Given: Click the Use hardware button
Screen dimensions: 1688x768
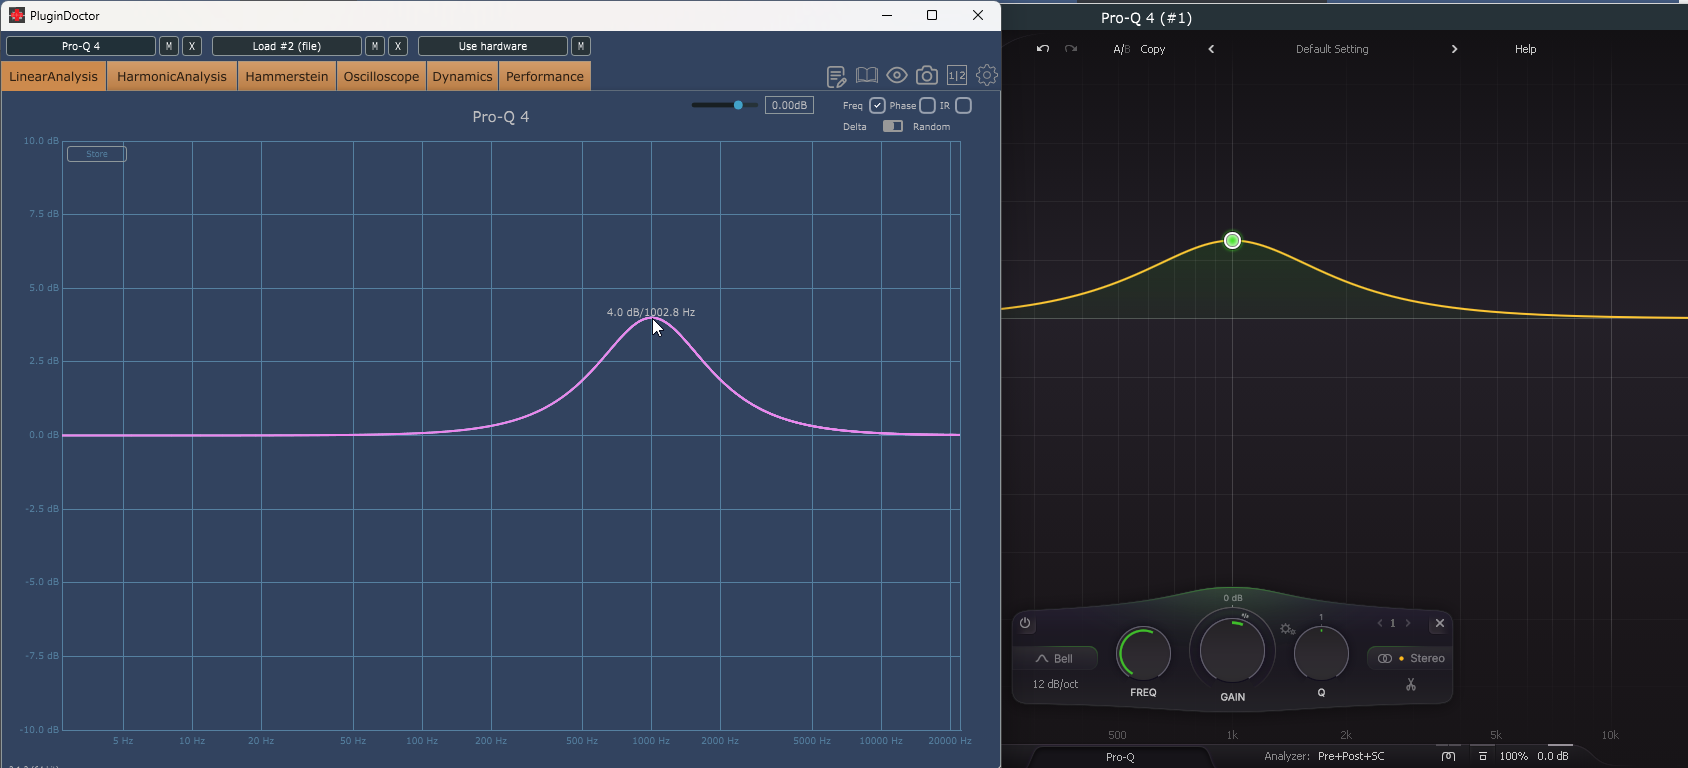Looking at the screenshot, I should point(493,46).
